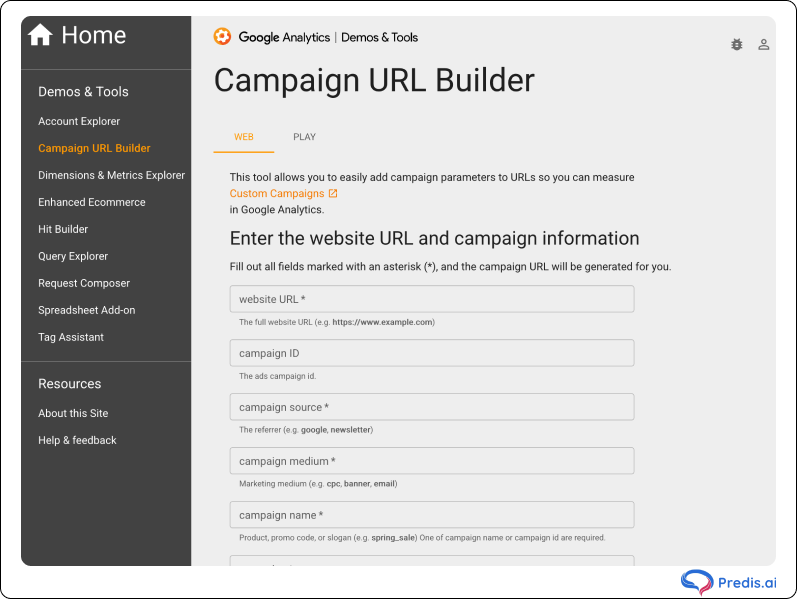Image resolution: width=797 pixels, height=599 pixels.
Task: Select Campaign URL Builder in the sidebar
Action: [94, 148]
